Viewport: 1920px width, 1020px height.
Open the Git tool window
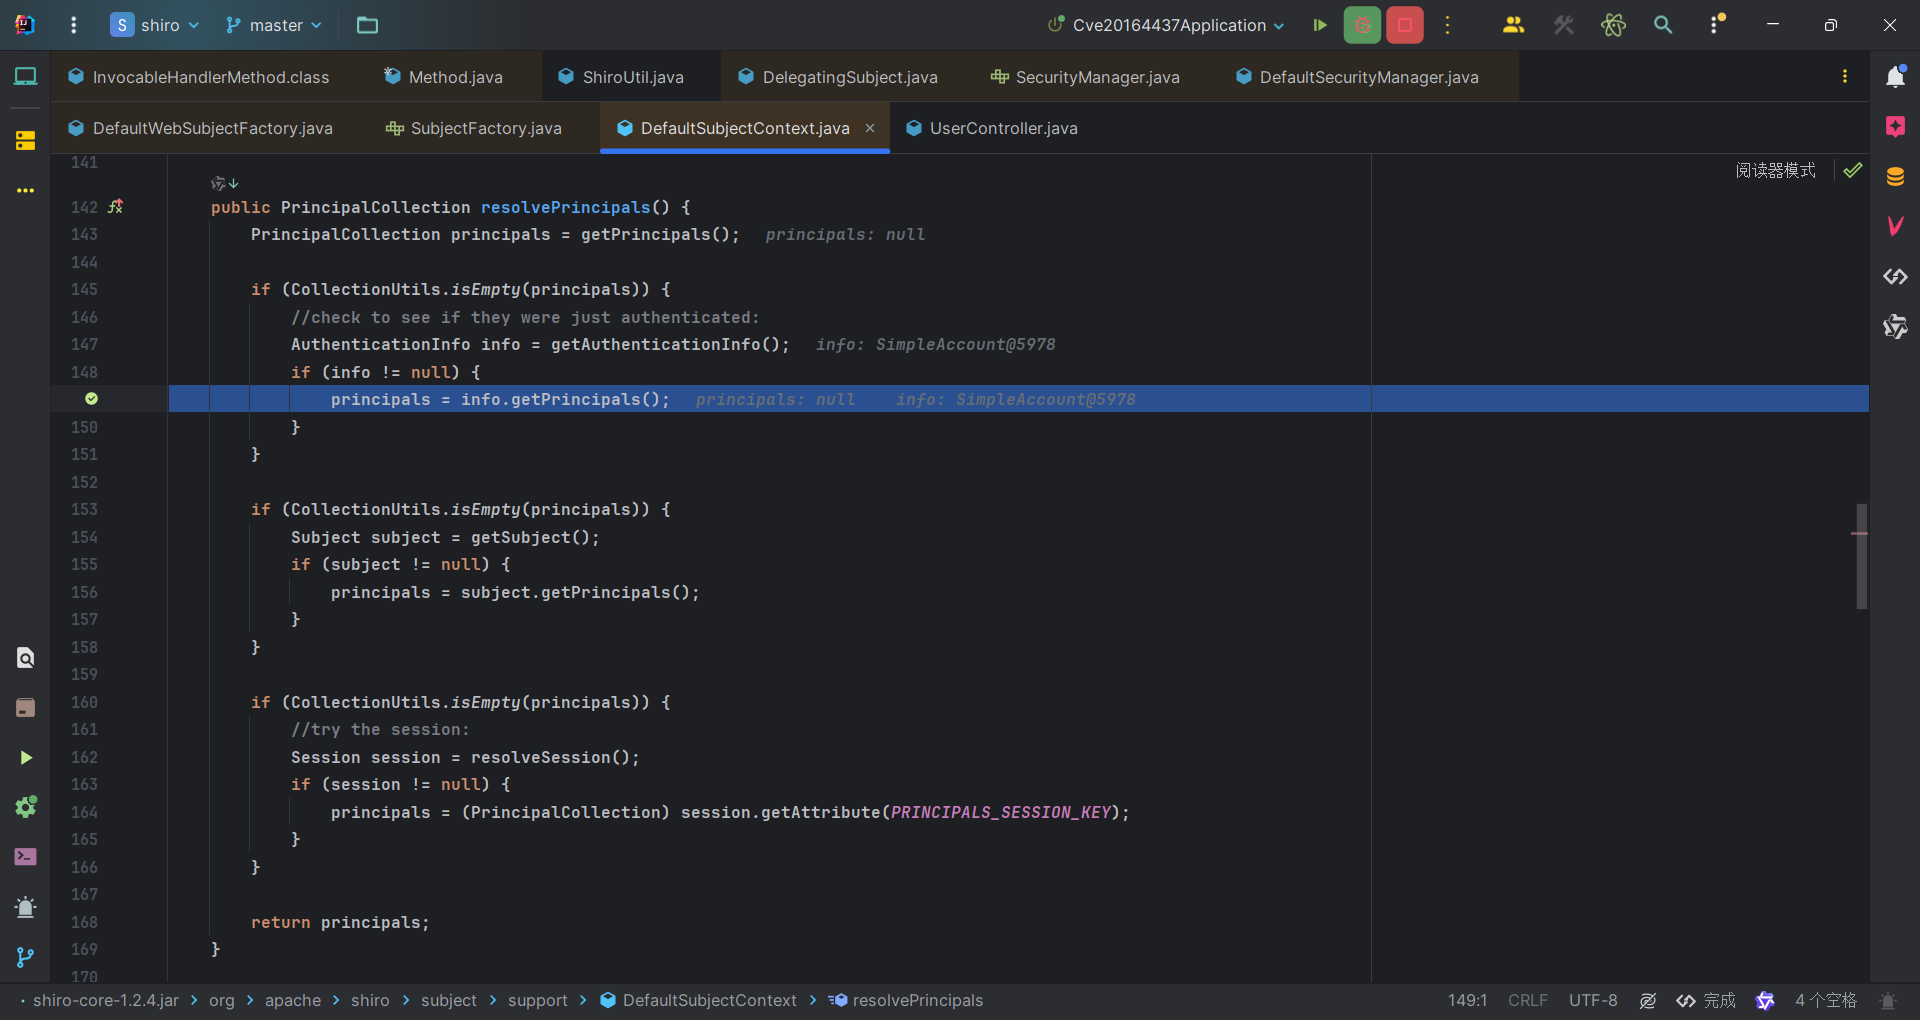(x=25, y=957)
